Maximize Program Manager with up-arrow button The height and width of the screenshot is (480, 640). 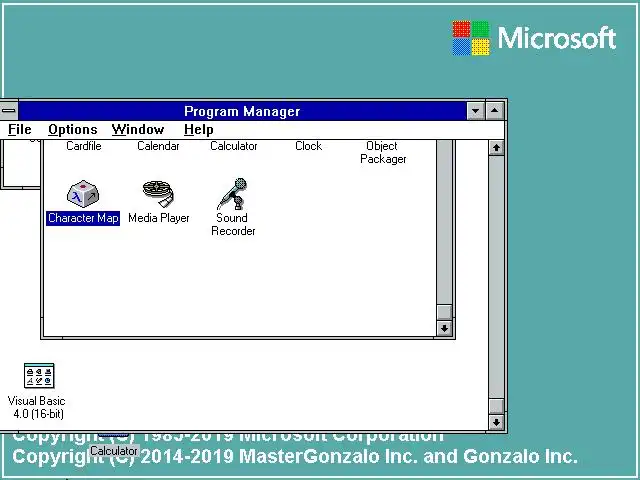click(x=495, y=111)
